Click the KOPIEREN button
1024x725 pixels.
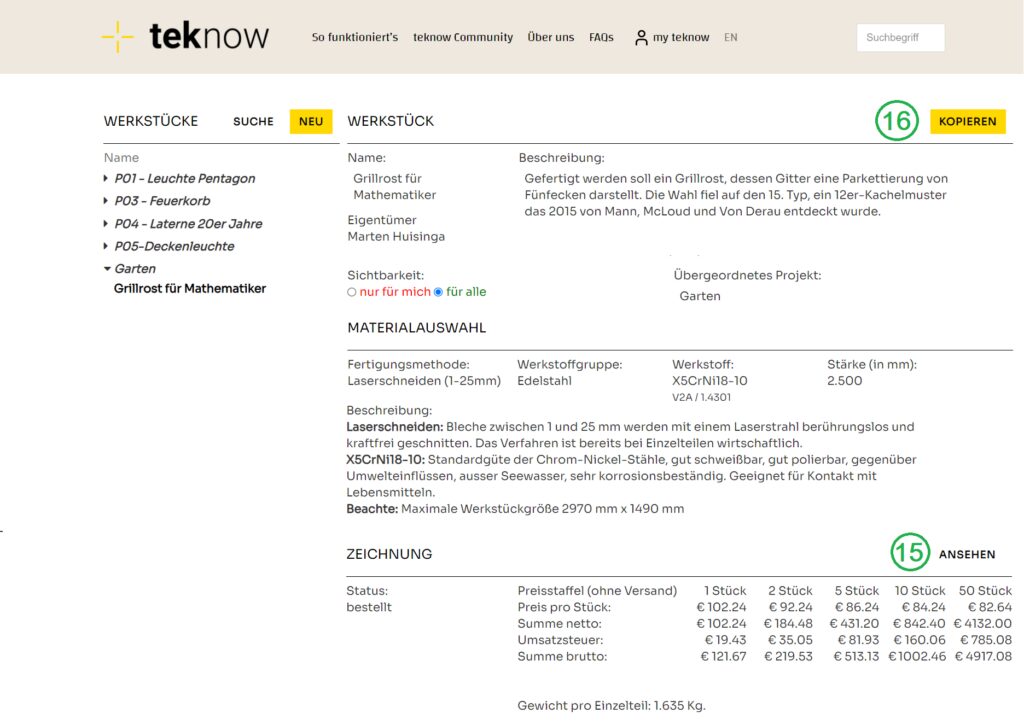[x=967, y=121]
